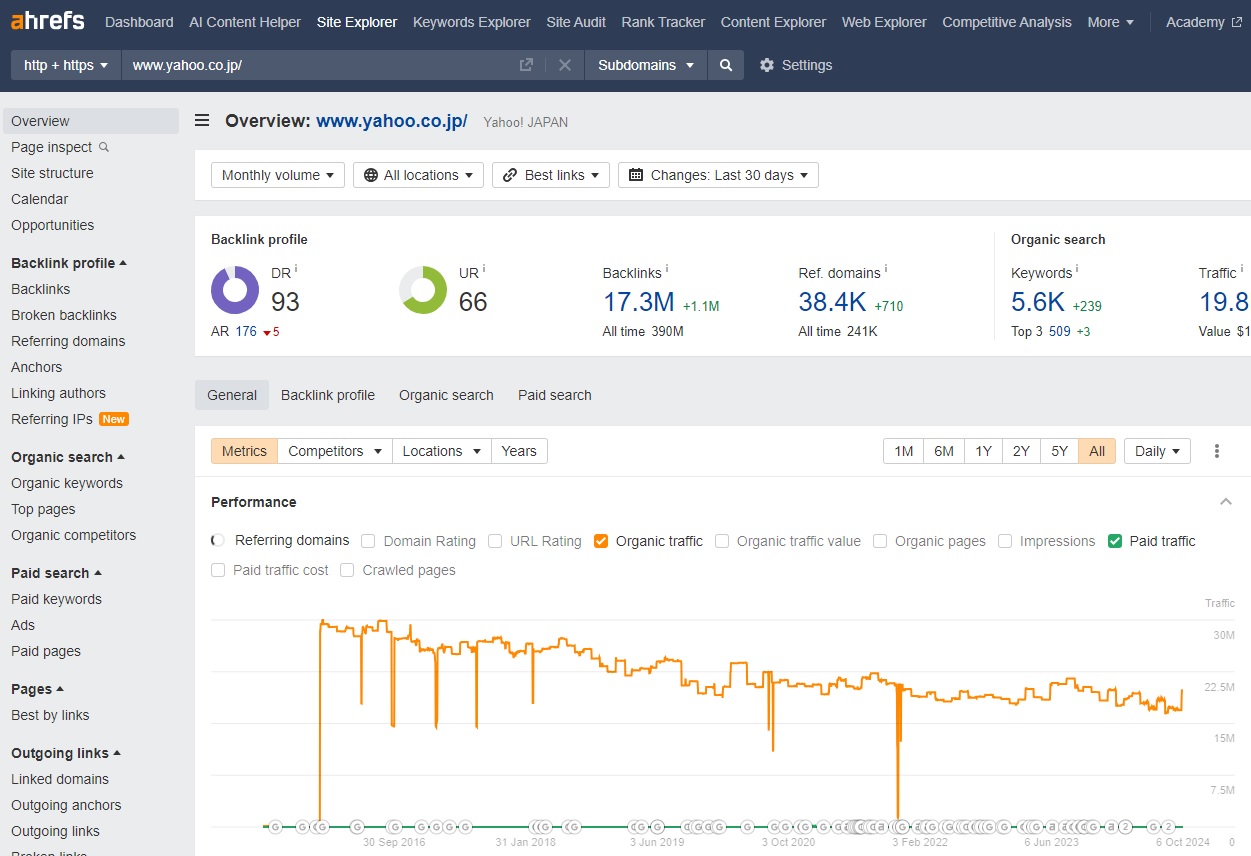This screenshot has height=856, width=1251.
Task: Click the Backlinks info icon
Action: tap(667, 268)
